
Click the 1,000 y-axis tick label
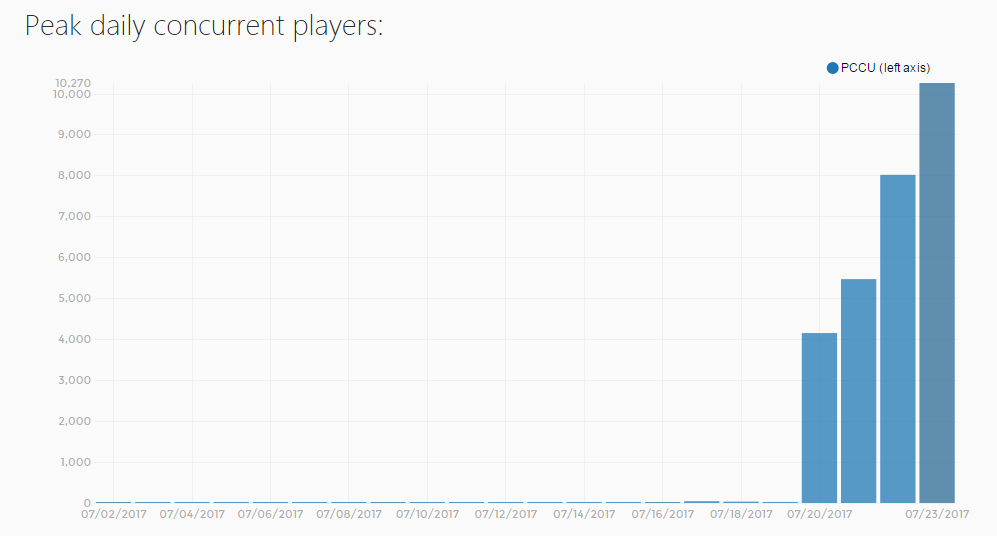tap(76, 462)
